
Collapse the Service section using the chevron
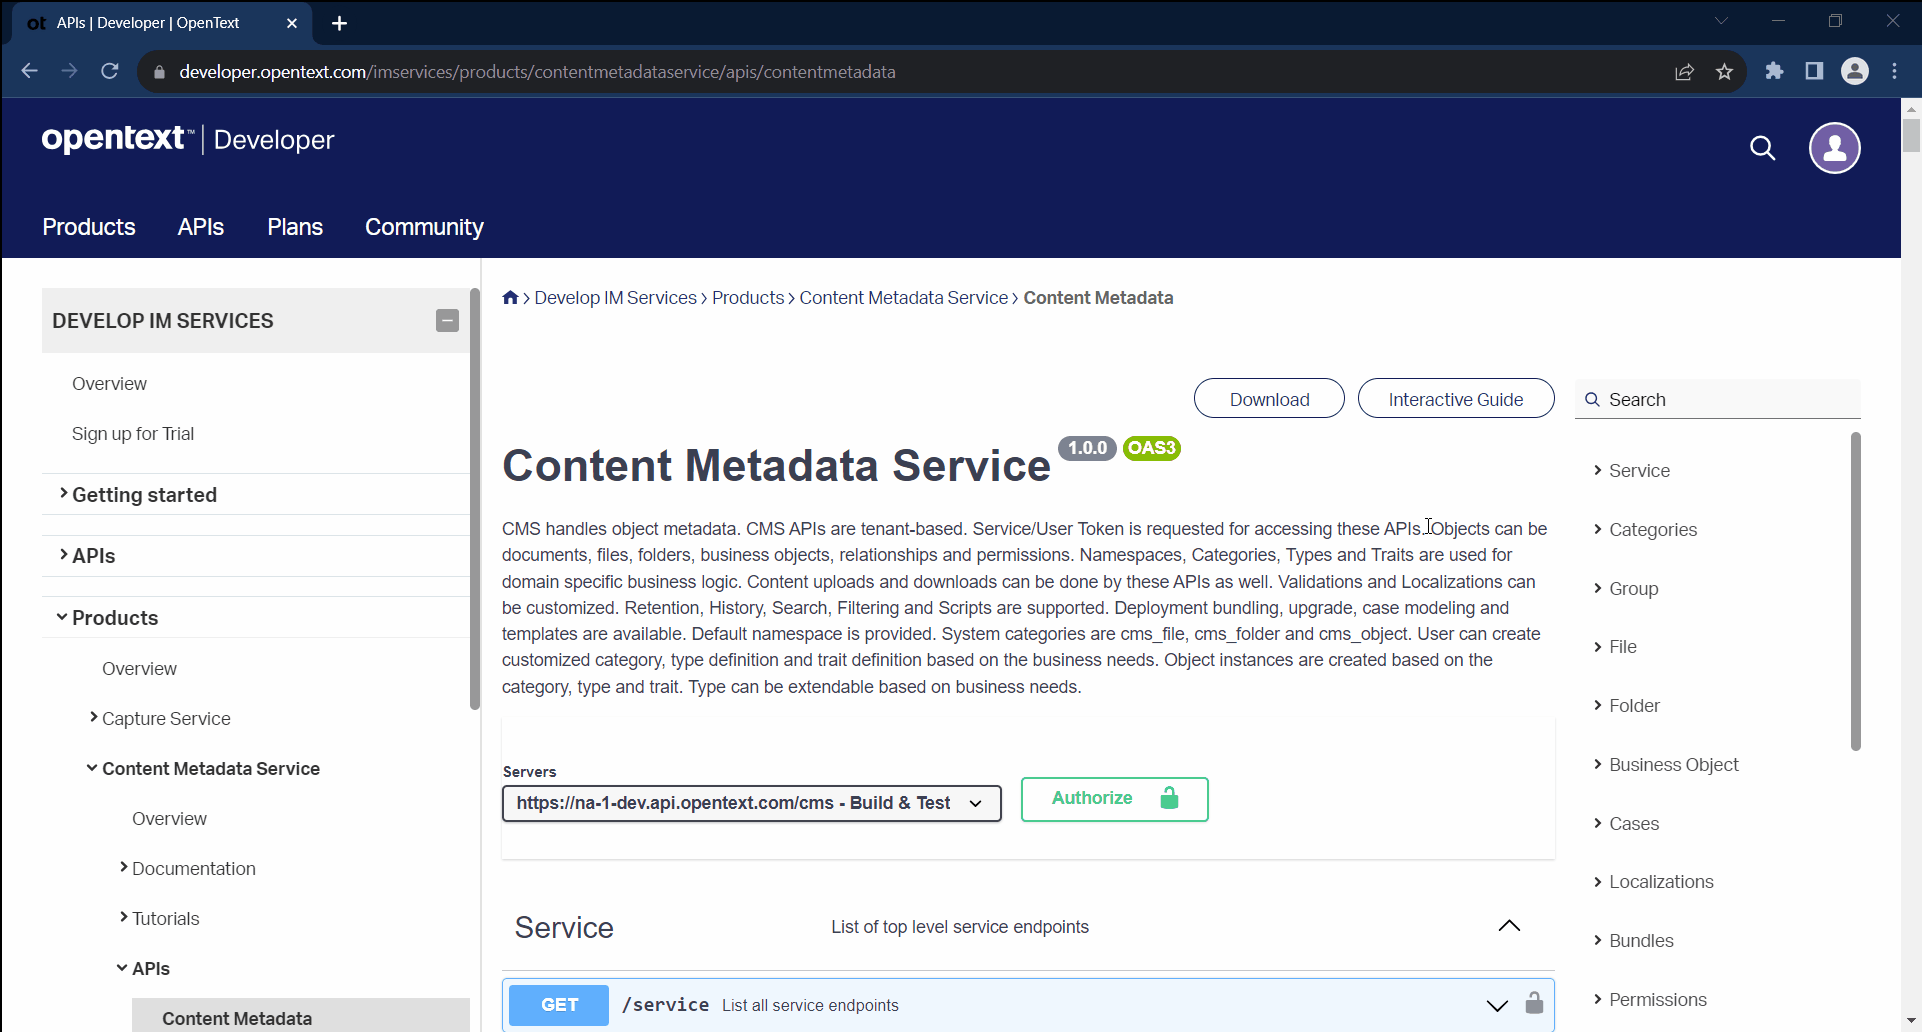[x=1509, y=925]
